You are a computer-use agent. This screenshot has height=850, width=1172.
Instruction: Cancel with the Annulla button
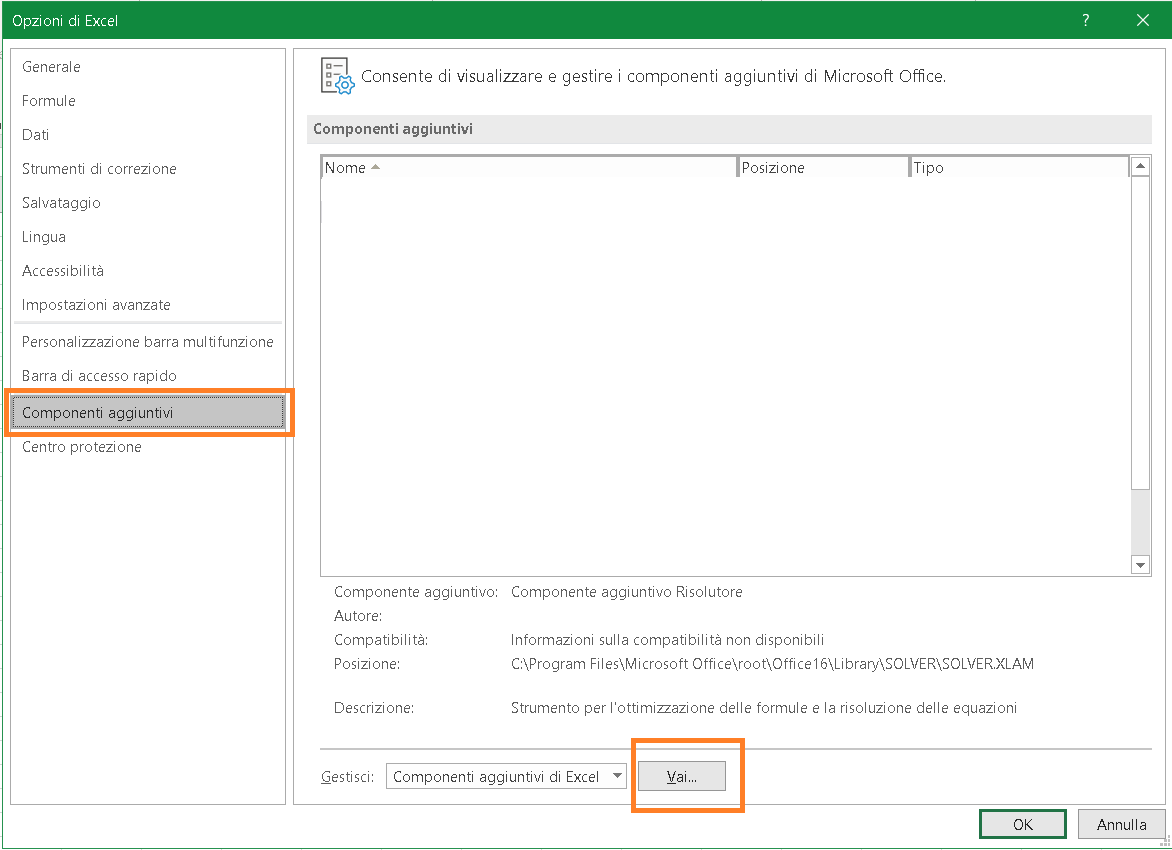tap(1121, 824)
